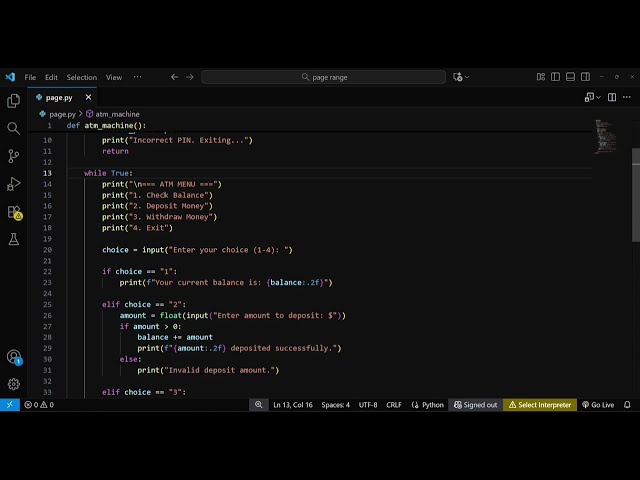The height and width of the screenshot is (480, 640).
Task: Open the remote window indicator
Action: click(10, 404)
